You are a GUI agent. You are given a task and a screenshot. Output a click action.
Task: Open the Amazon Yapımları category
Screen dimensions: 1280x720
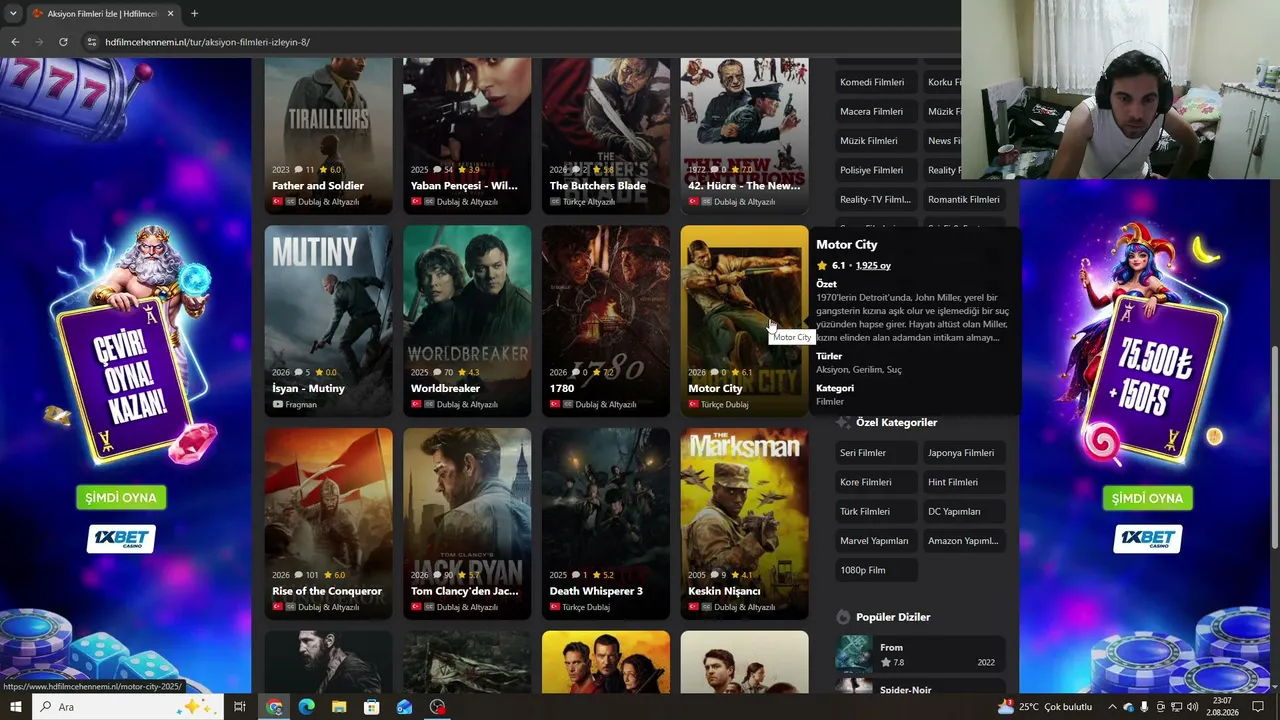[964, 541]
